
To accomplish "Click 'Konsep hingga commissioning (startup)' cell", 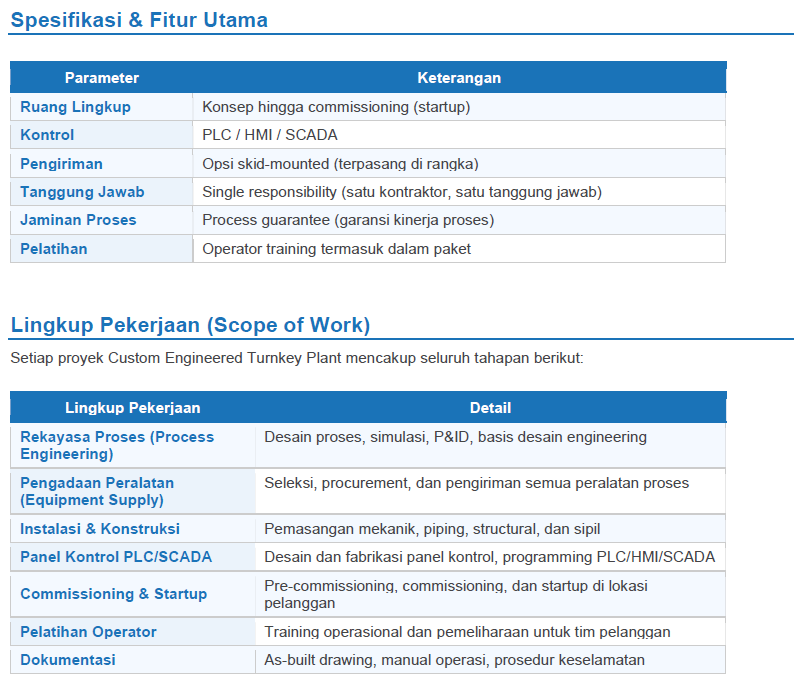I will [459, 107].
